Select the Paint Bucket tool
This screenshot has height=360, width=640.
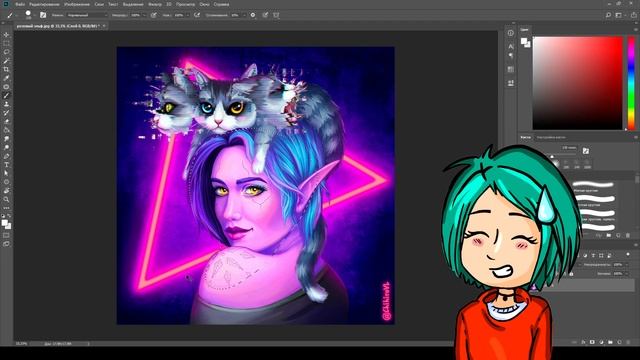pos(6,130)
